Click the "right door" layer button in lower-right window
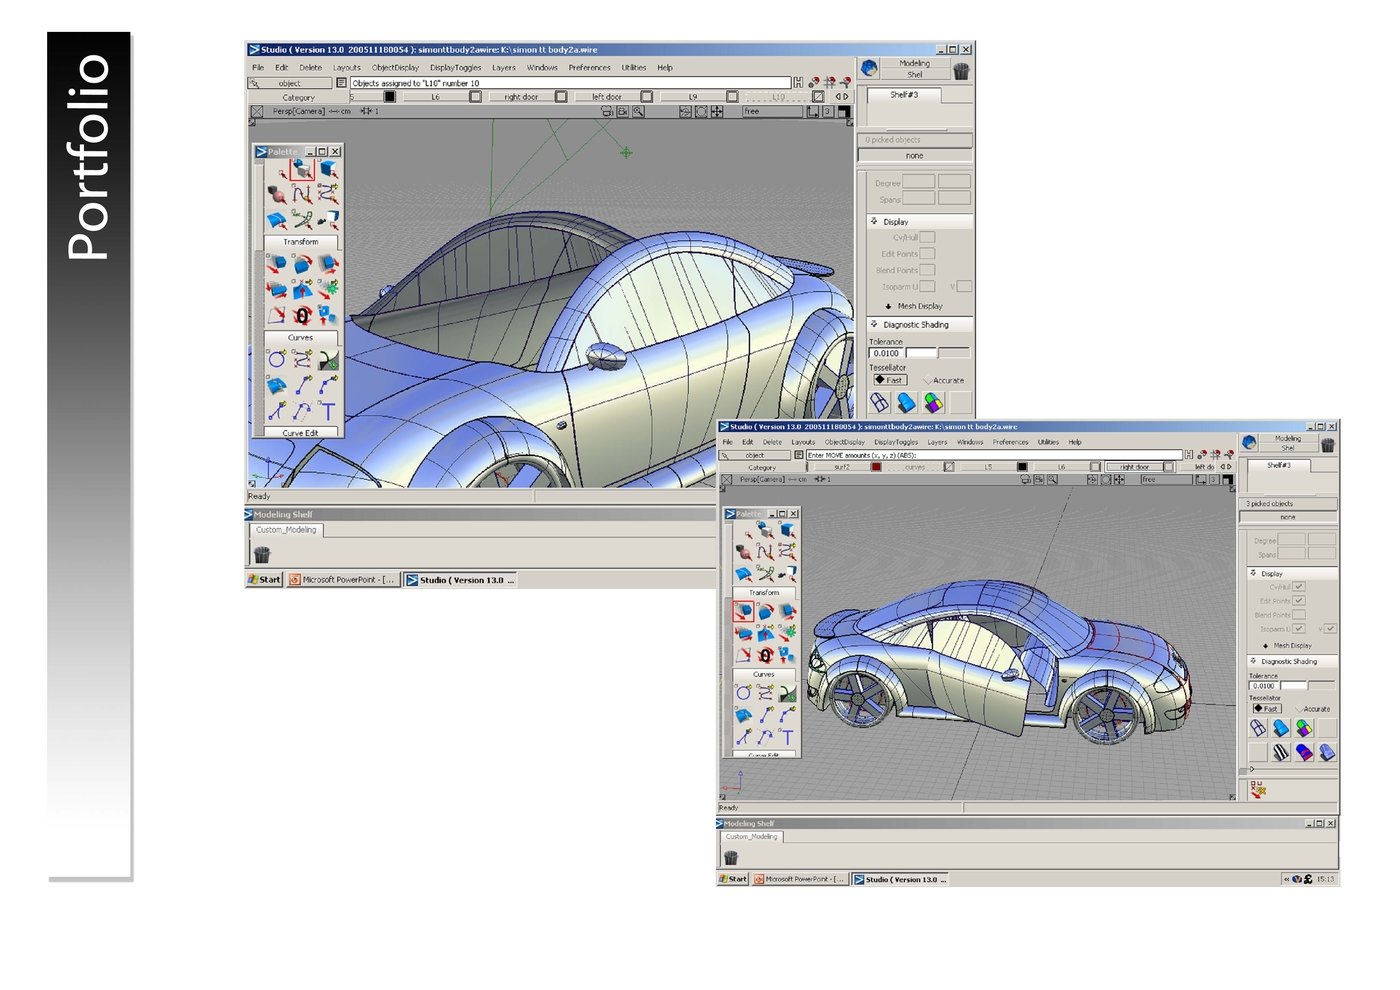 click(x=1134, y=467)
